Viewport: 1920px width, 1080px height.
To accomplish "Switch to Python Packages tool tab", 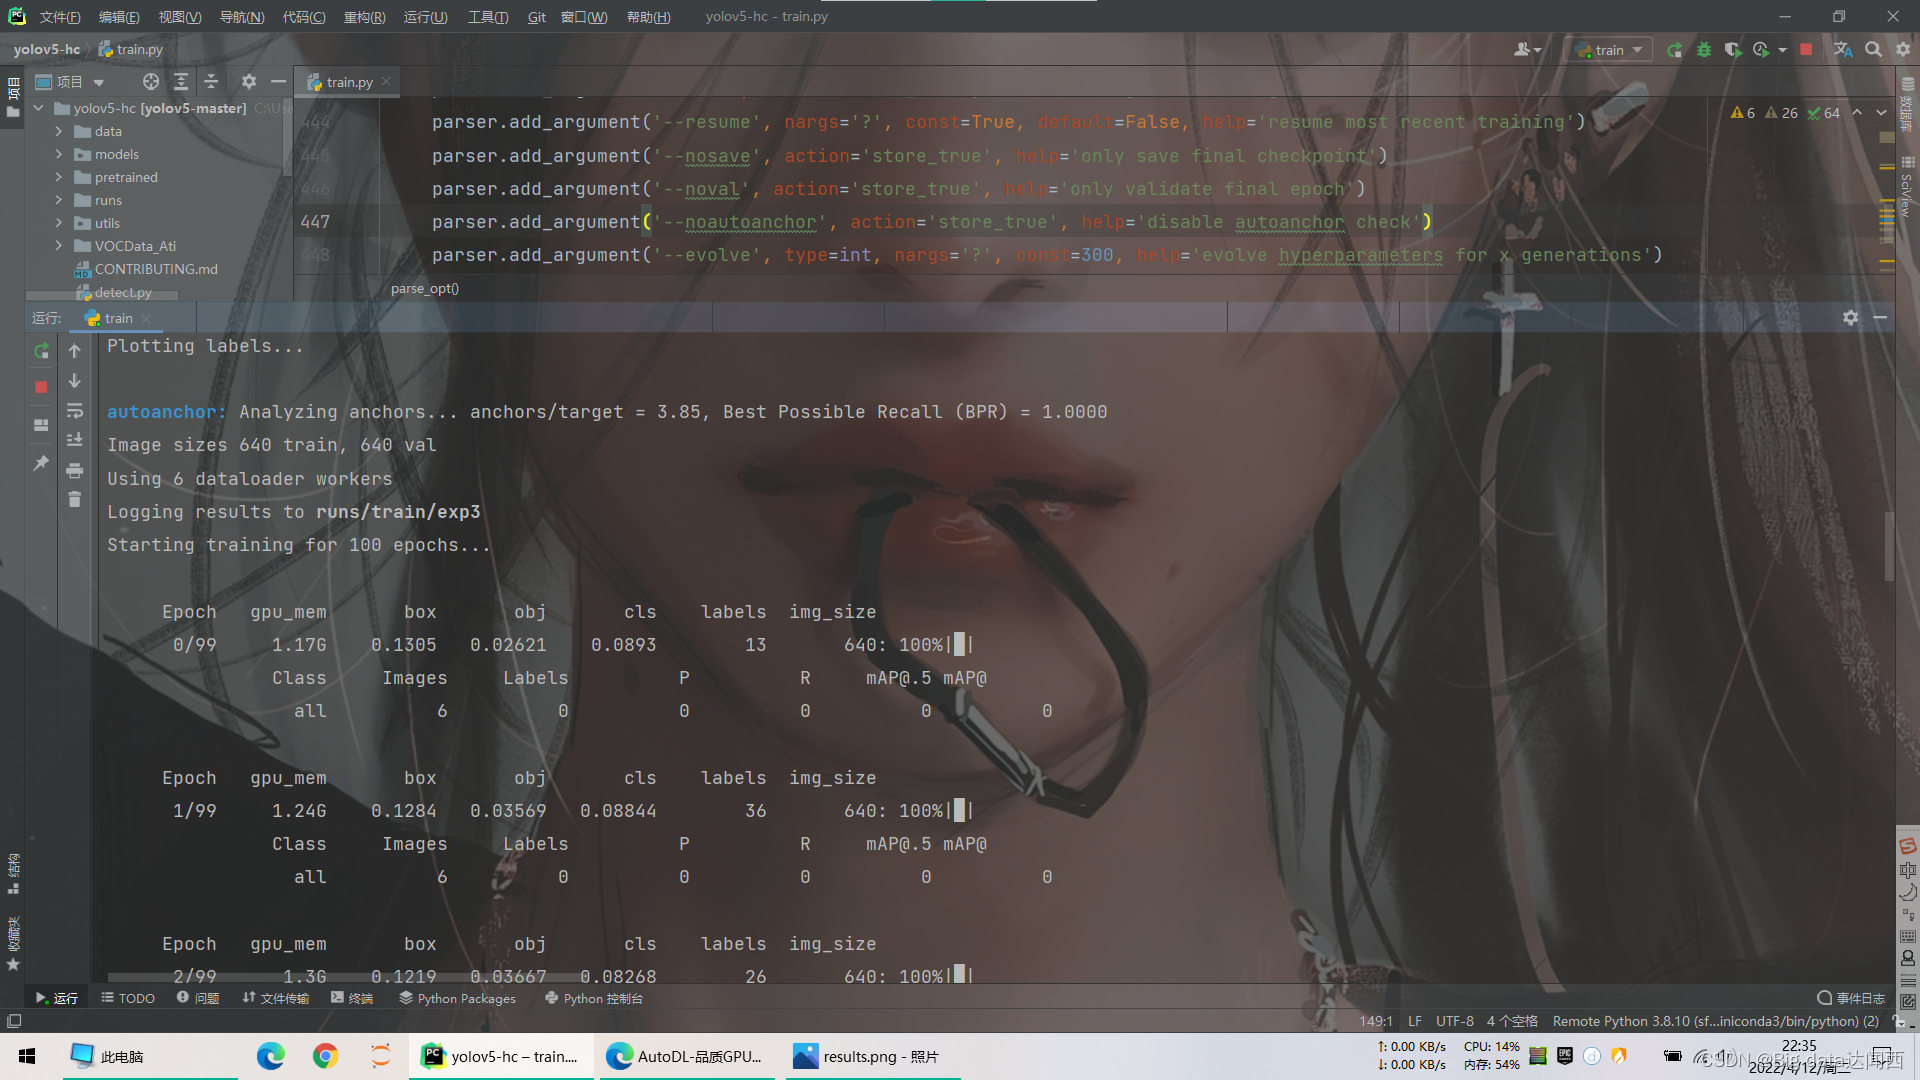I will 458,998.
